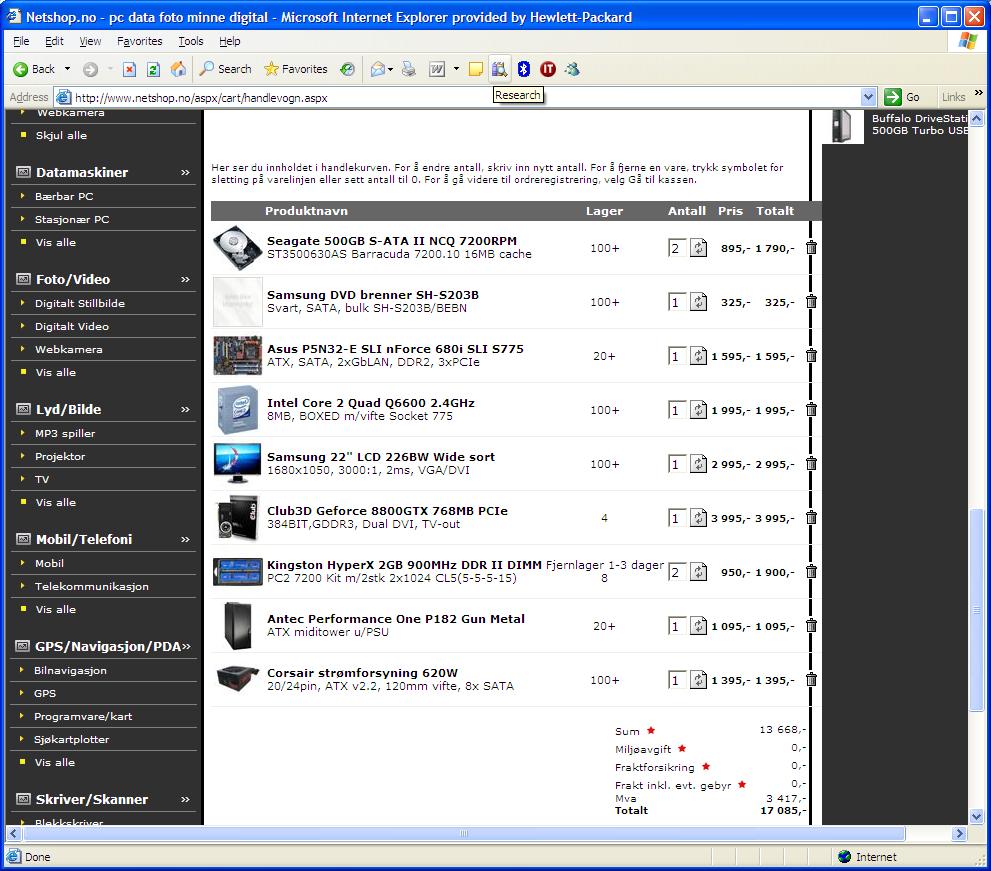Open the Telekommunikasjon sidebar link
This screenshot has width=991, height=871.
pyautogui.click(x=92, y=587)
